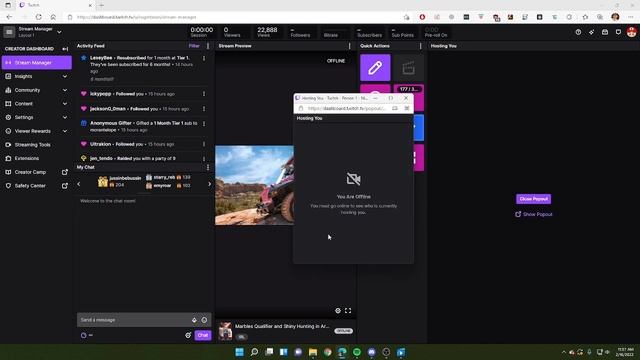Click the popout window address bar
This screenshot has width=640, height=360.
coord(346,109)
